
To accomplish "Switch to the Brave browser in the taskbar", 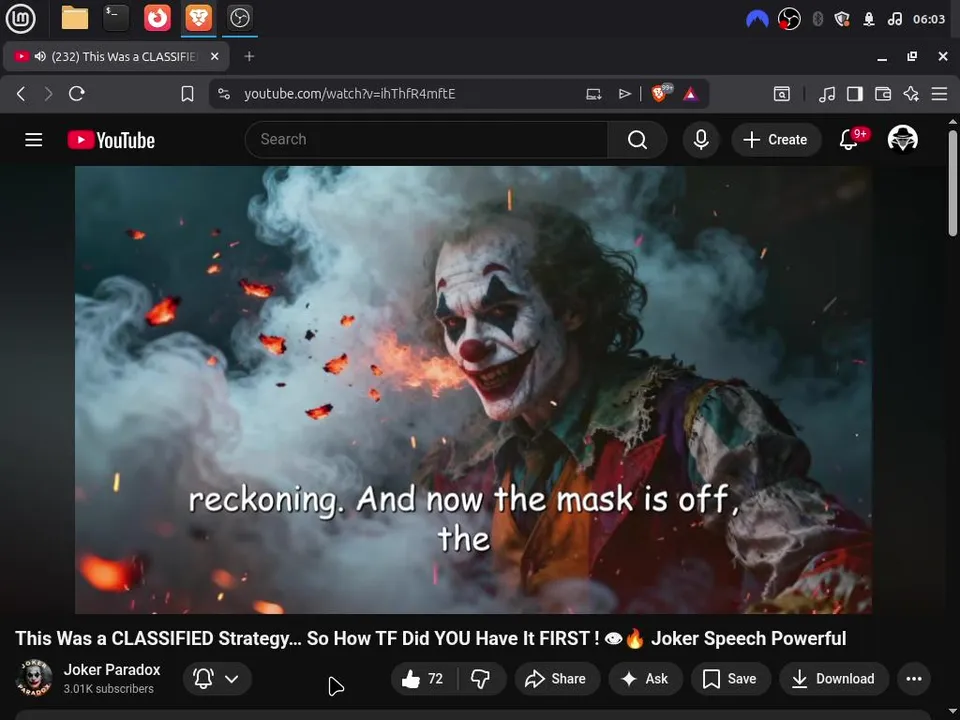I will [198, 18].
